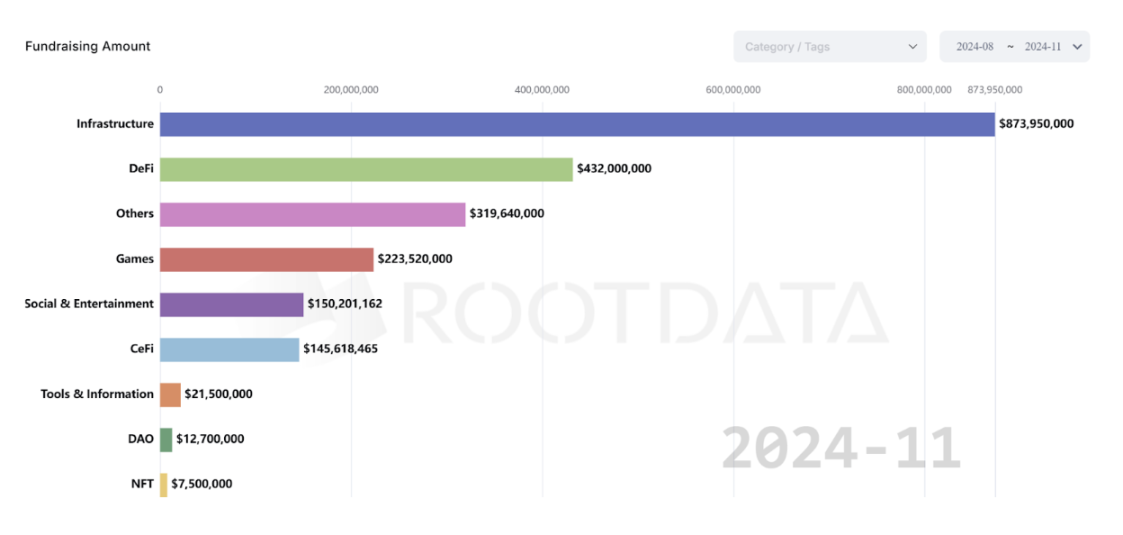The height and width of the screenshot is (535, 1123).
Task: Click the Games category label
Action: pyautogui.click(x=135, y=259)
